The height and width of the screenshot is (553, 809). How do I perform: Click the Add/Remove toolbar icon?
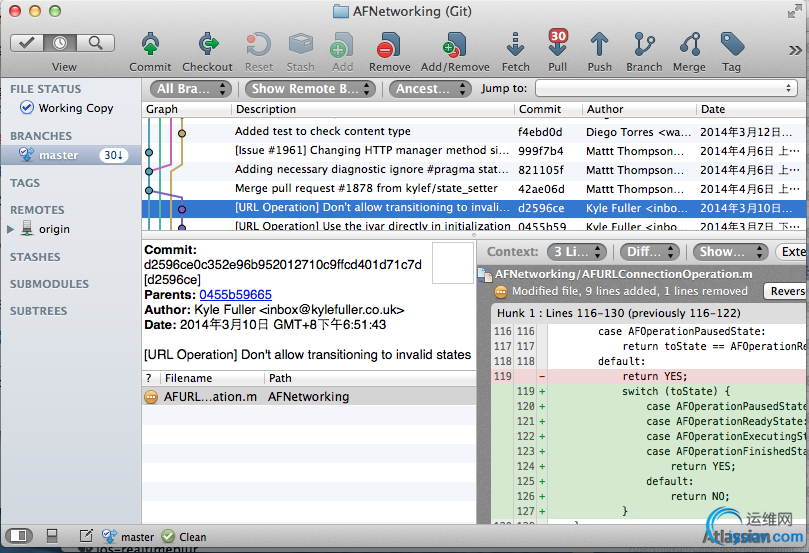click(455, 44)
